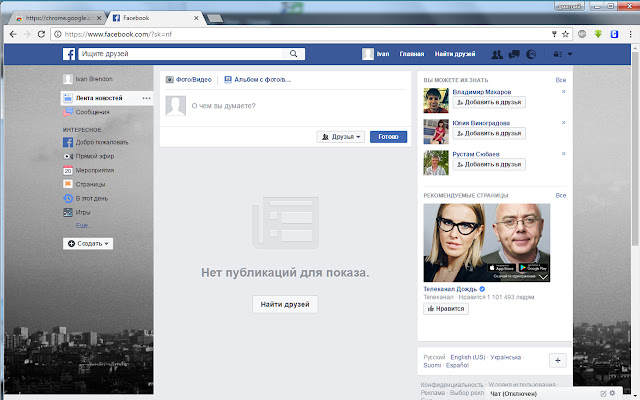Image resolution: width=640 pixels, height=400 pixels.
Task: Open the Телеканал Дождь page thumbnail
Action: pyautogui.click(x=487, y=243)
